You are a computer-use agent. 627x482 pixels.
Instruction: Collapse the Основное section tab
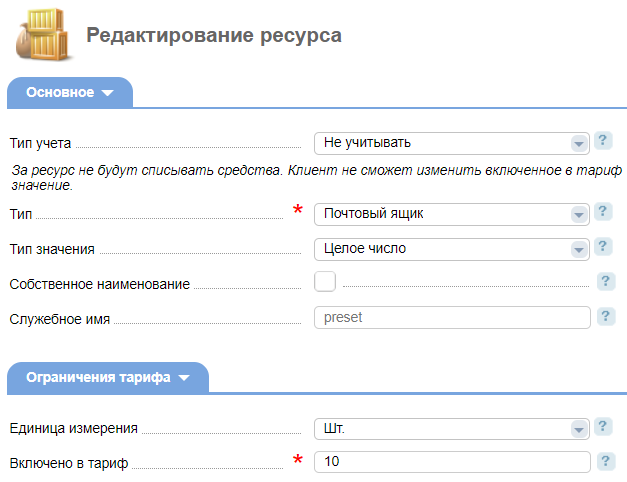[x=70, y=92]
